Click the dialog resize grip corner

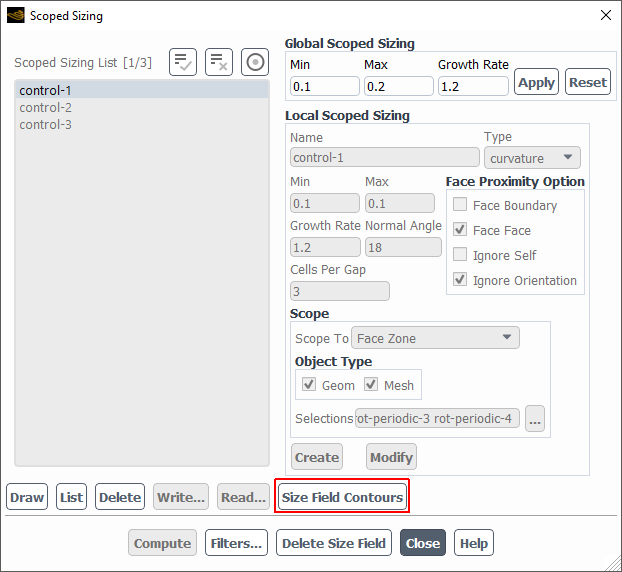[613, 564]
